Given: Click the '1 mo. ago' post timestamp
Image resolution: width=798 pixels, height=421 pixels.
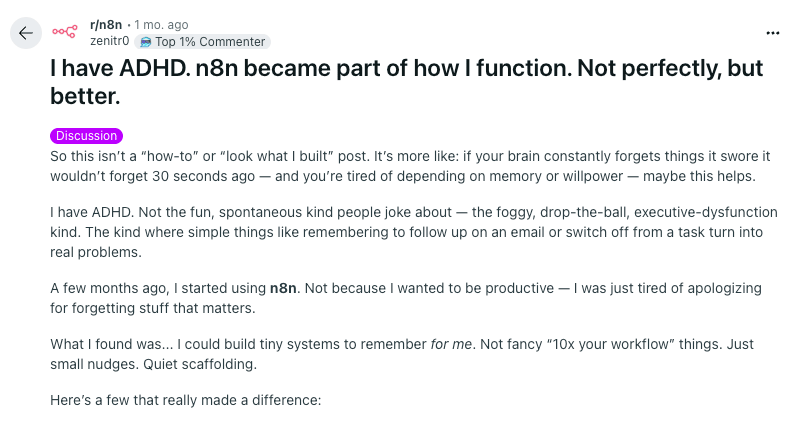Looking at the screenshot, I should [x=161, y=24].
